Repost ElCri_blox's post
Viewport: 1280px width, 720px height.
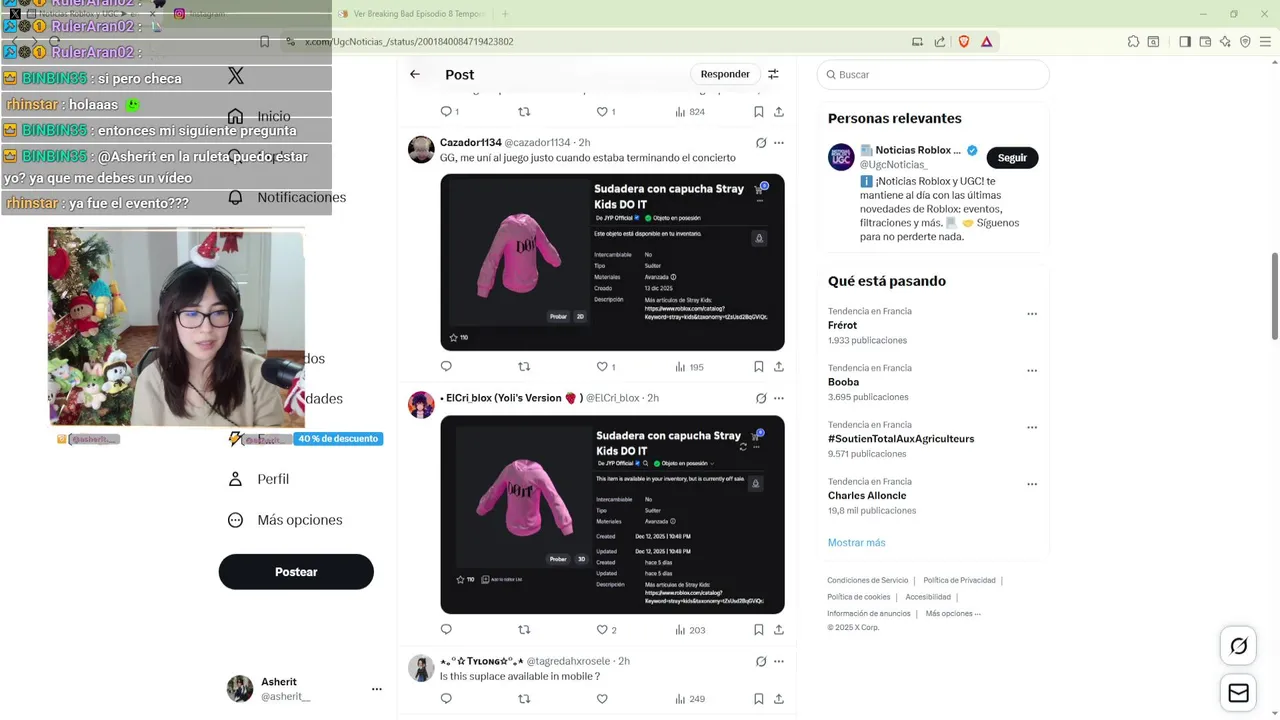tap(524, 630)
